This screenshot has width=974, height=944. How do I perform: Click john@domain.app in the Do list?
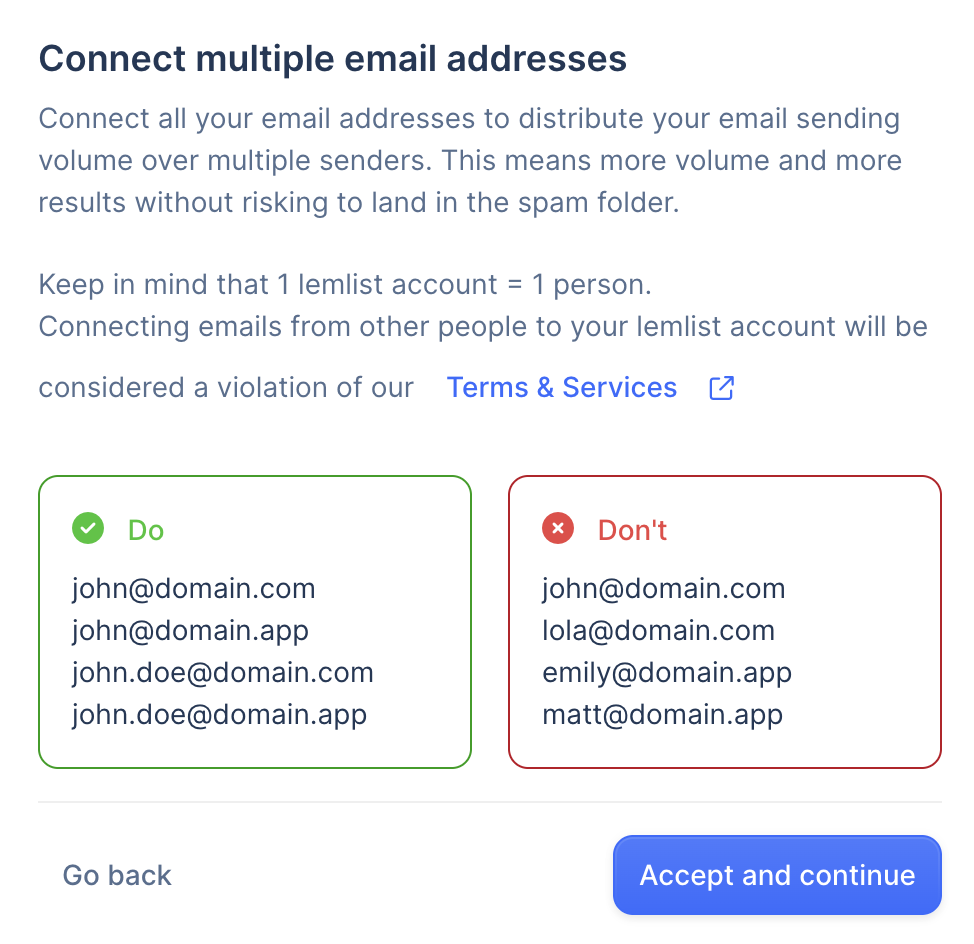pyautogui.click(x=190, y=631)
